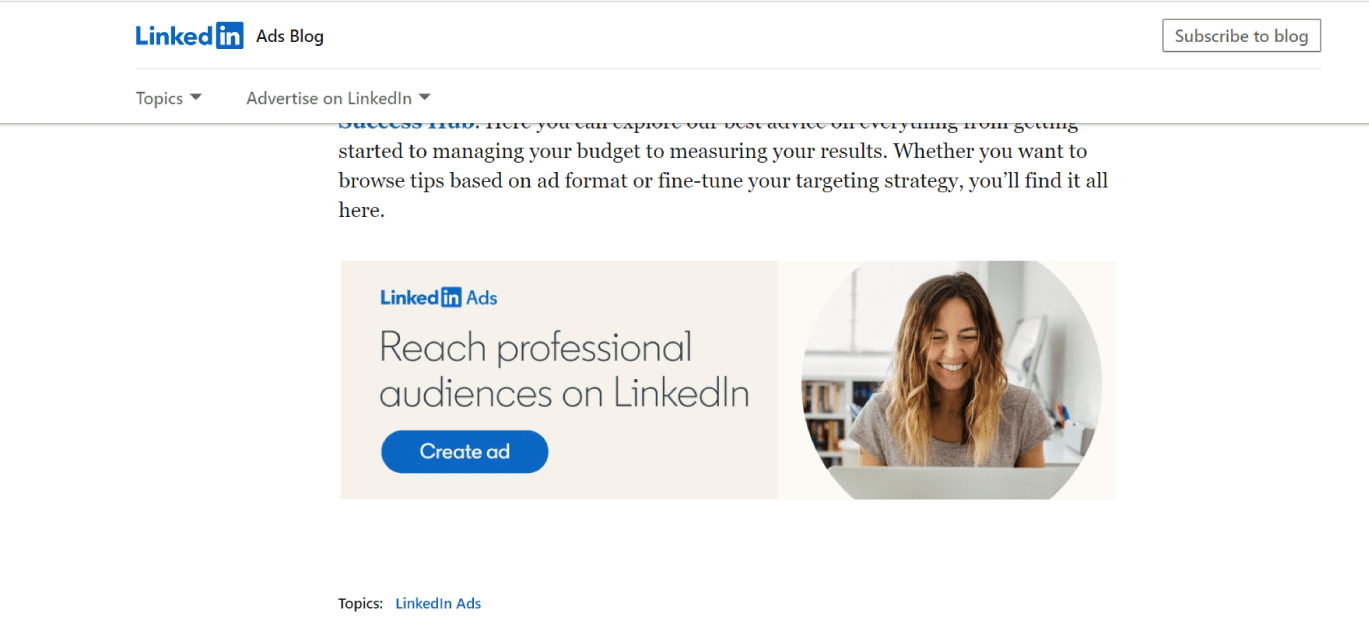This screenshot has height=638, width=1369.
Task: Open the LinkedIn Ads topic link
Action: point(438,603)
